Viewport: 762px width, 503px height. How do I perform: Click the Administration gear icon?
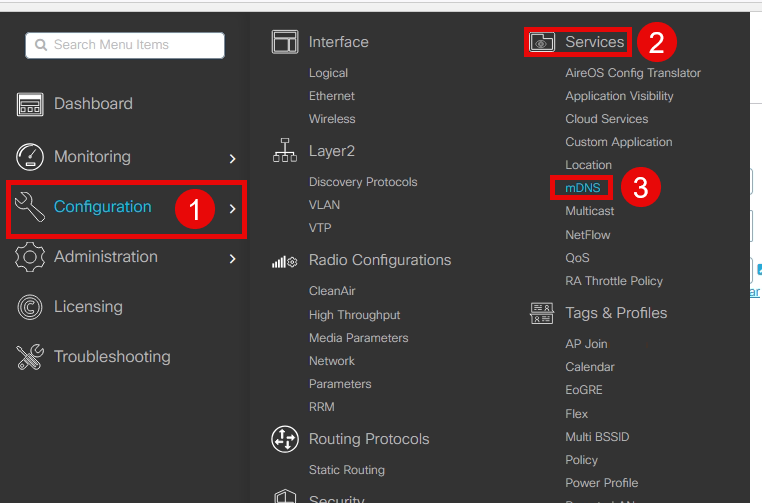pos(30,257)
